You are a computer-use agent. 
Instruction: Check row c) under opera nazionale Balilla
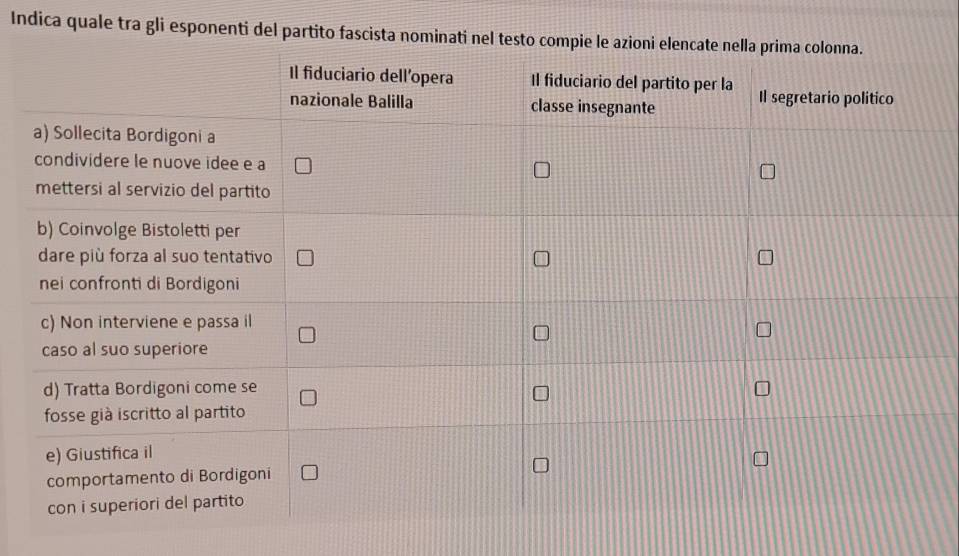point(307,335)
